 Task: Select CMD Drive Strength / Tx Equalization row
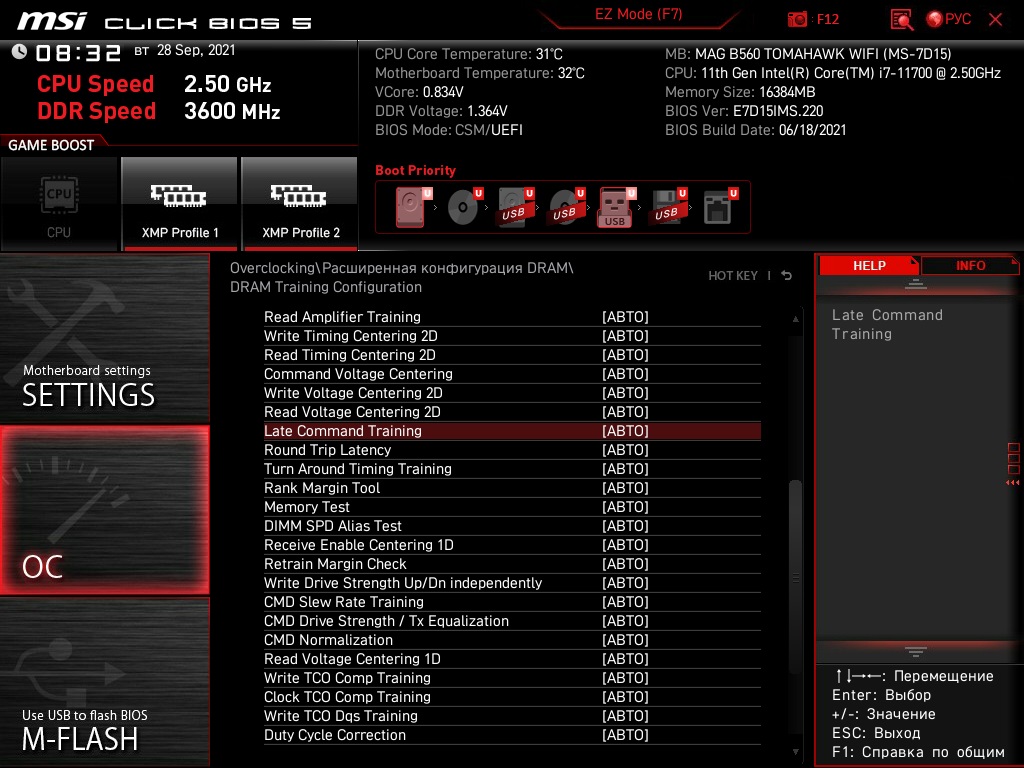(x=512, y=620)
